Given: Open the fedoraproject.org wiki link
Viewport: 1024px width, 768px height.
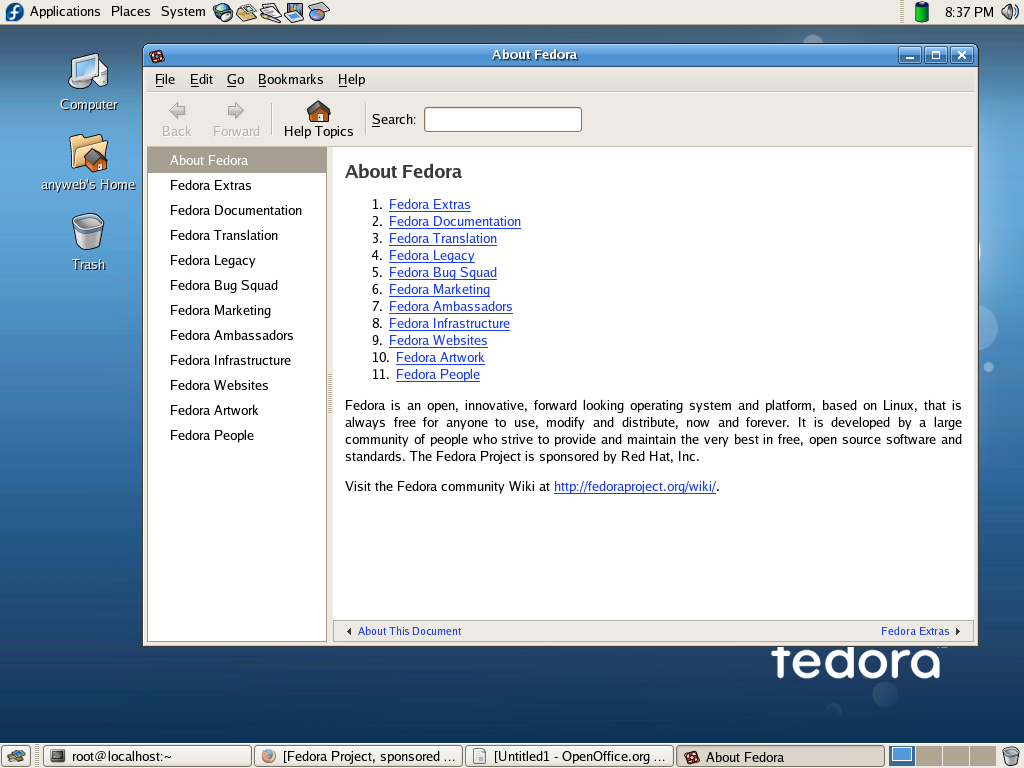Looking at the screenshot, I should point(635,487).
